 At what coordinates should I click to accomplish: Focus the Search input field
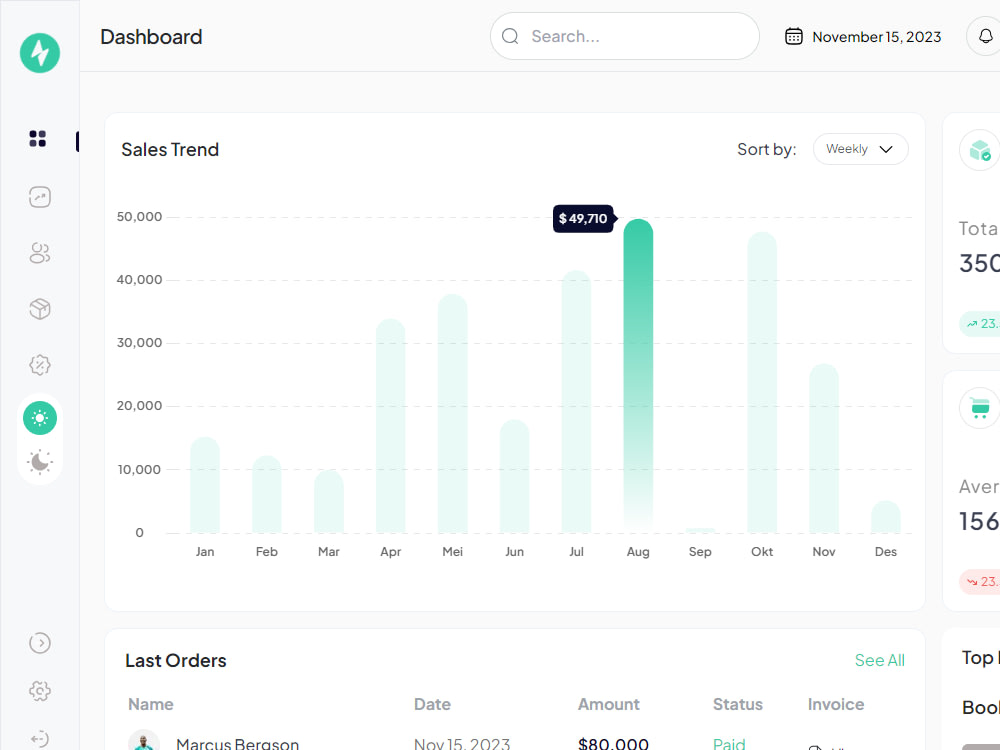(624, 36)
